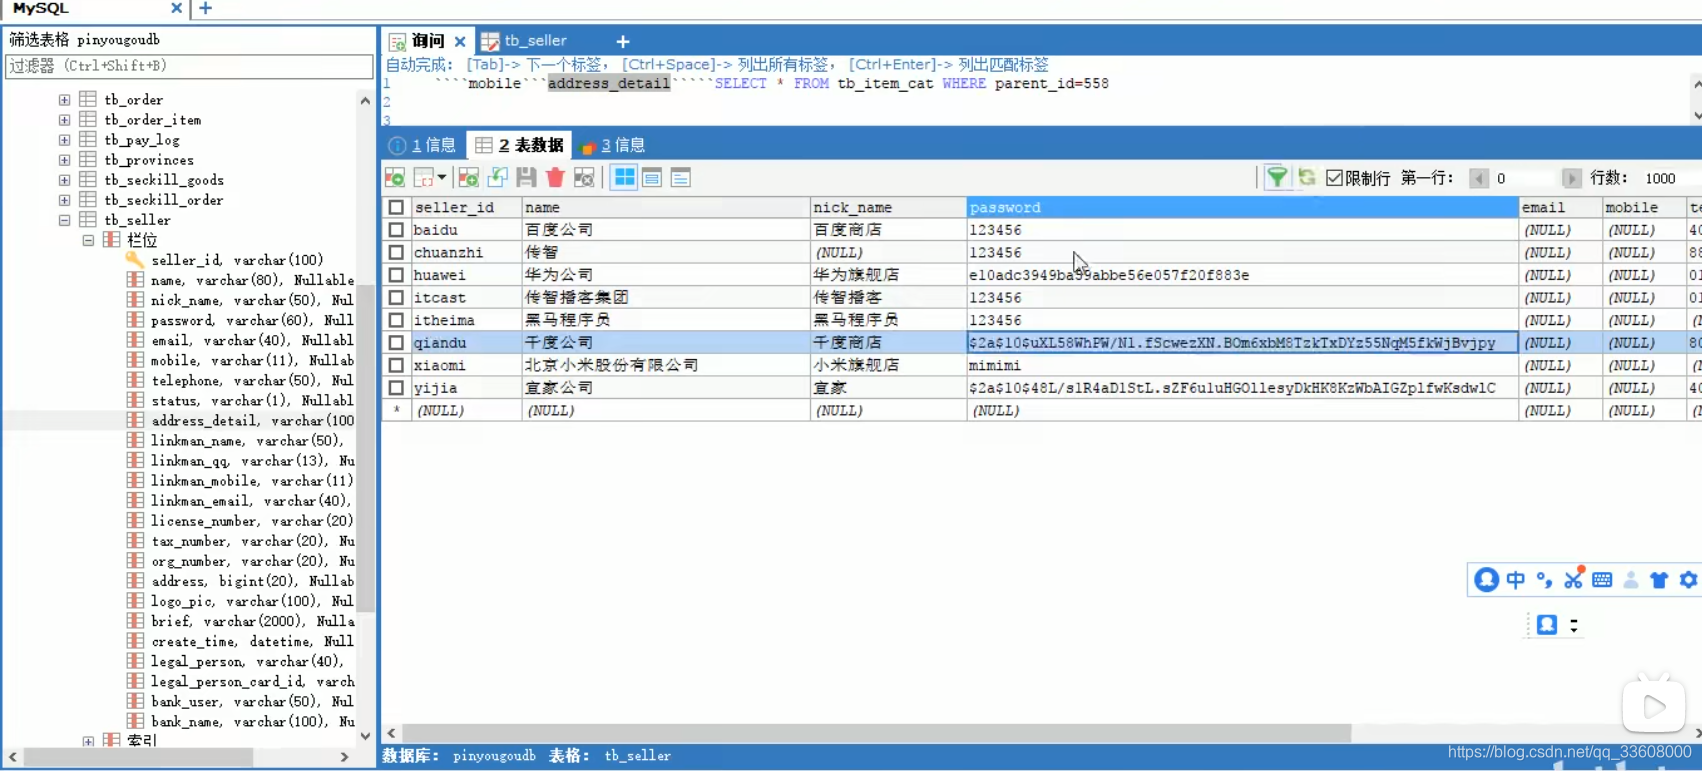Check the itcast row checkbox

(396, 297)
